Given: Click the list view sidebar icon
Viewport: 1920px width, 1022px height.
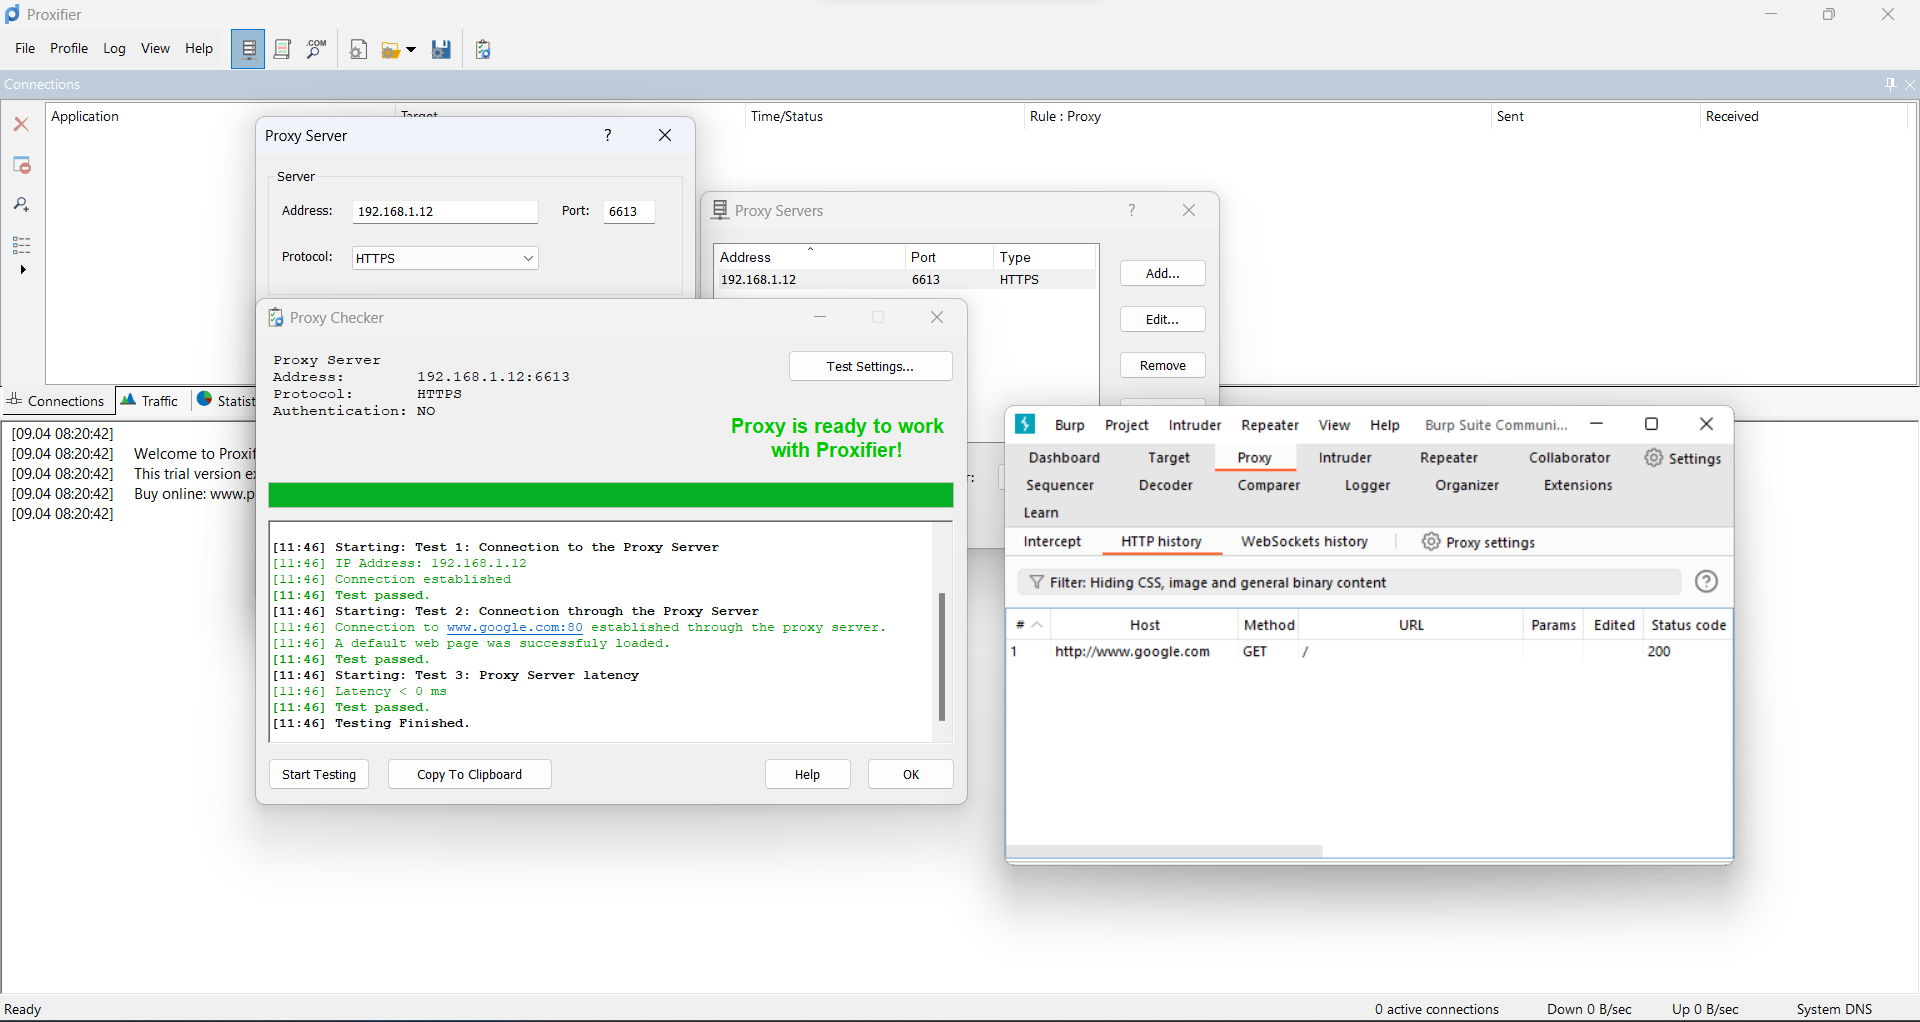Looking at the screenshot, I should click(21, 245).
